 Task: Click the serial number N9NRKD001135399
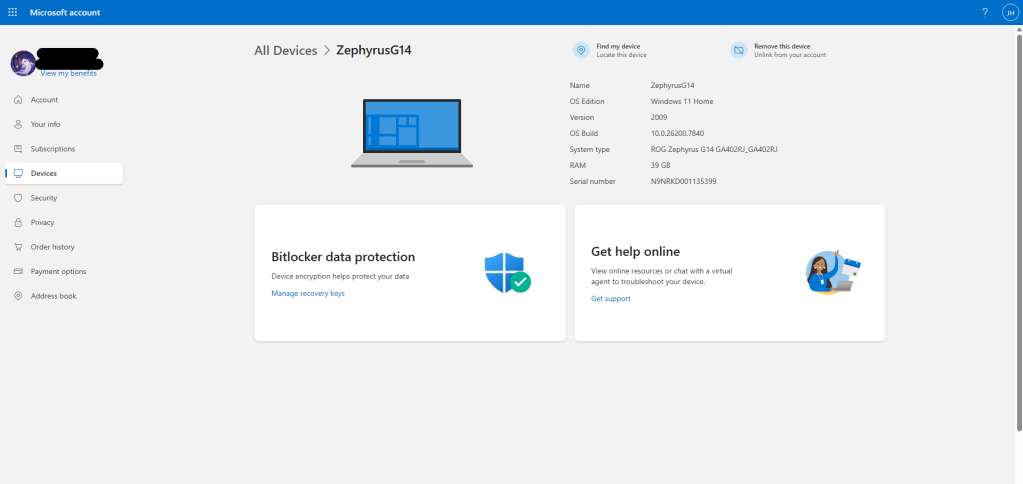coord(684,181)
